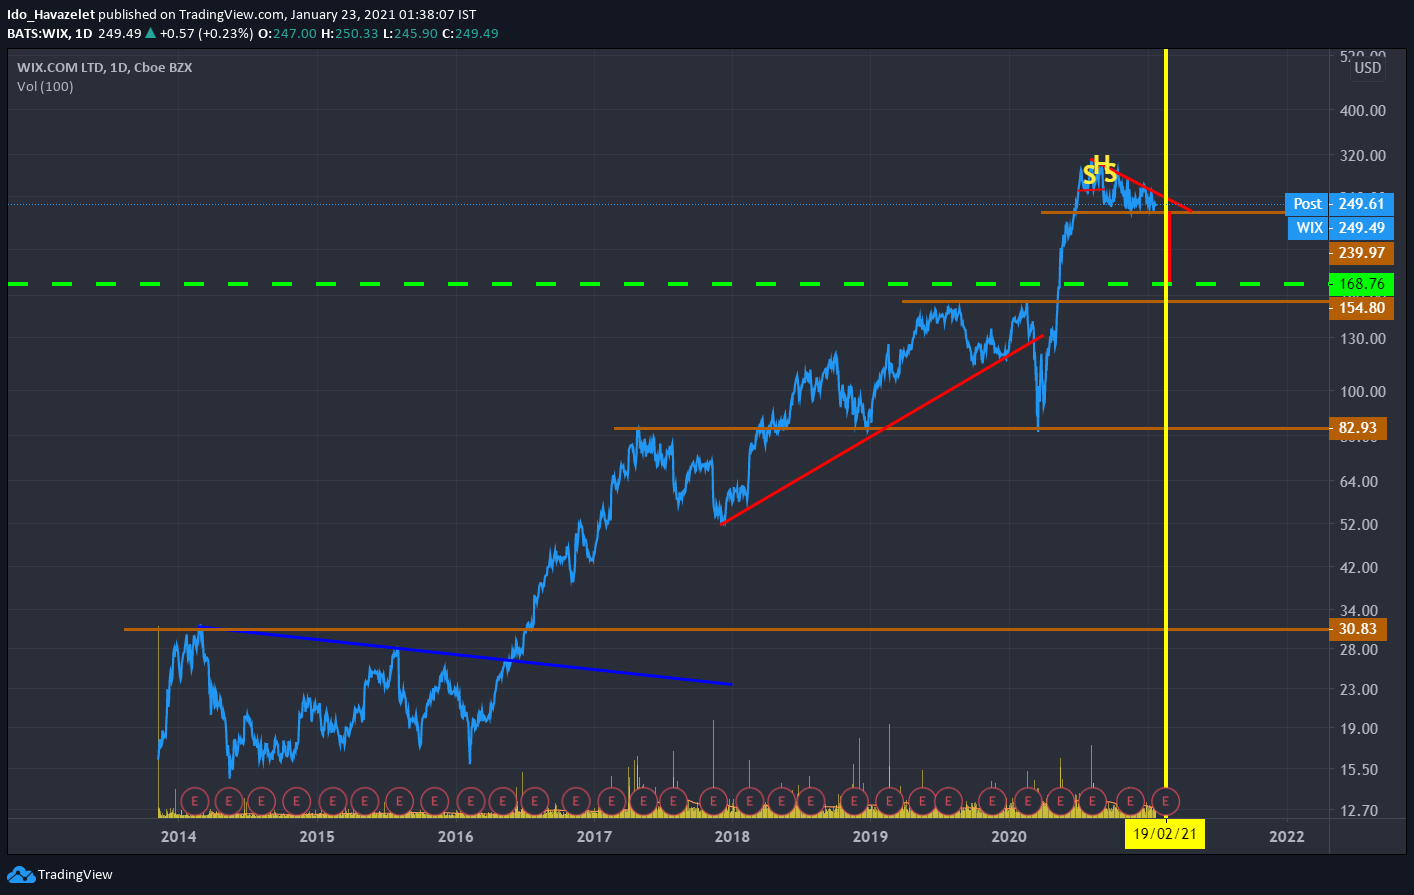Select the red ascending trendline from 2018

tap(882, 429)
